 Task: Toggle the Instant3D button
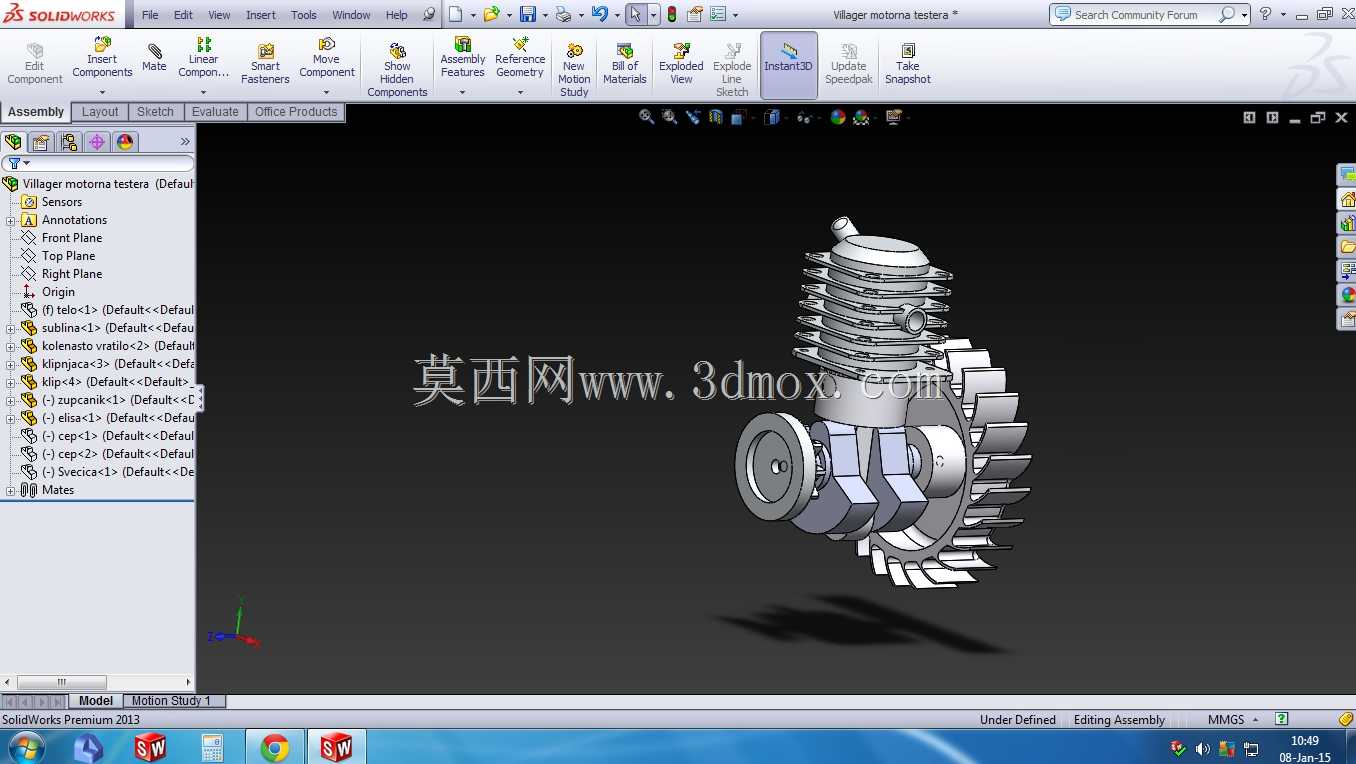789,65
